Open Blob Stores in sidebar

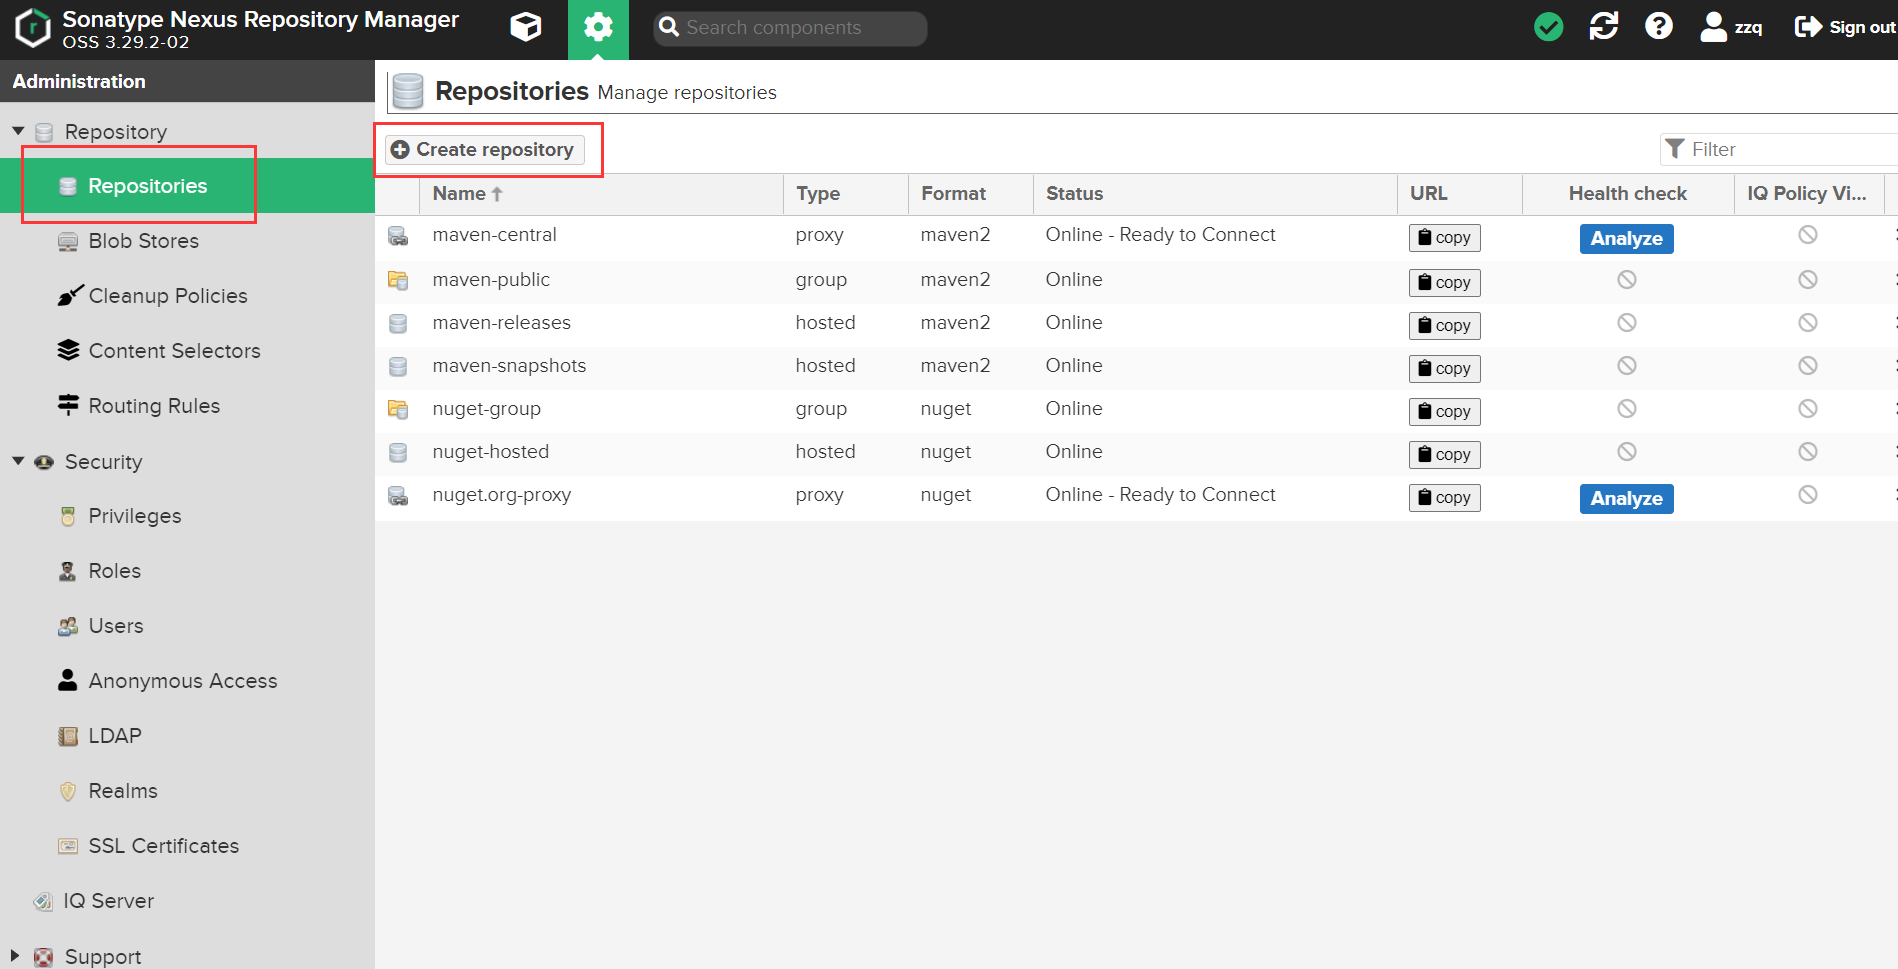pyautogui.click(x=143, y=241)
